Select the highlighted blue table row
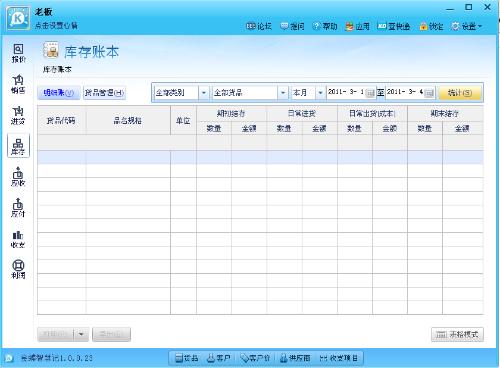This screenshot has height=368, width=500. coord(260,157)
